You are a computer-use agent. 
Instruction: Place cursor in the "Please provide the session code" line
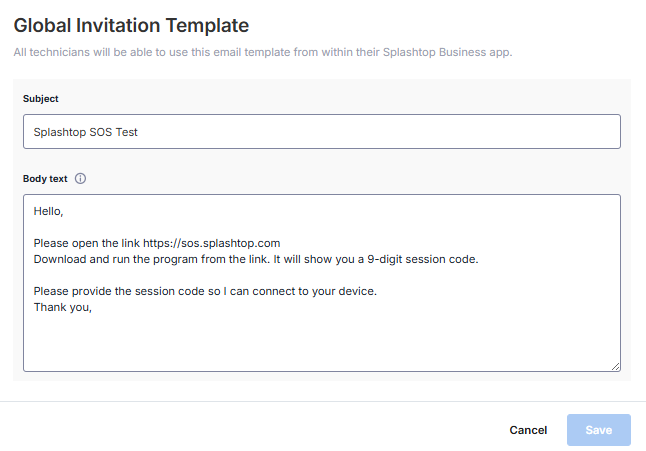[205, 291]
